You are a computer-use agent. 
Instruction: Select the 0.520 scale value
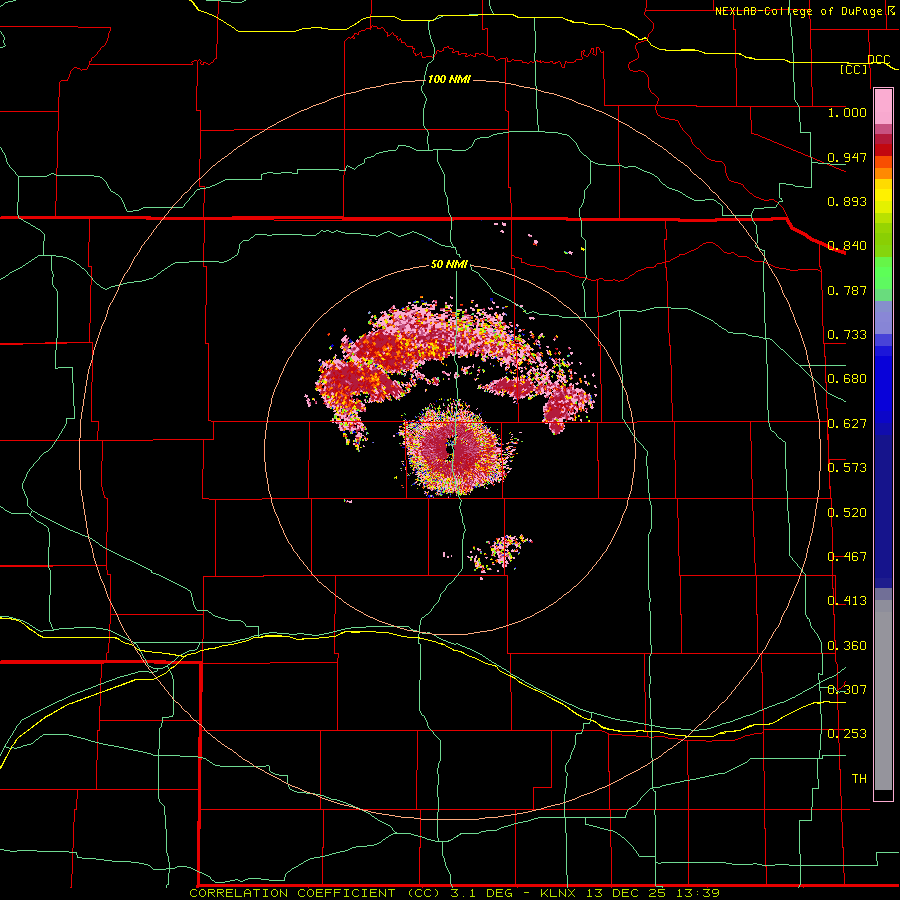[847, 513]
